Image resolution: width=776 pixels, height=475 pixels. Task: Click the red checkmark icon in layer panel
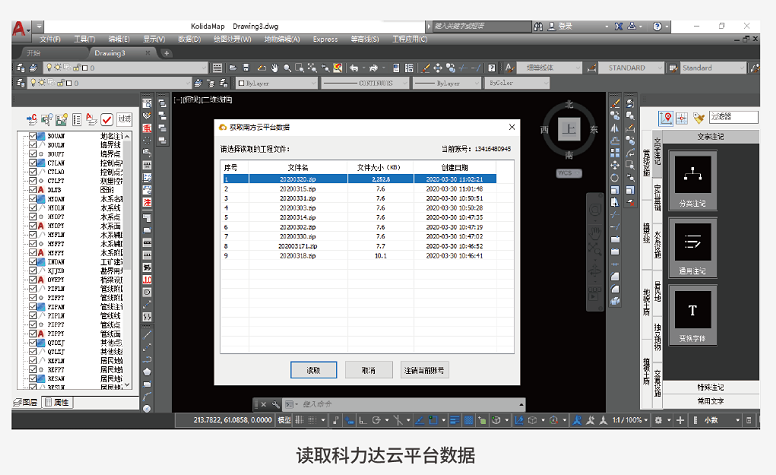(x=106, y=119)
